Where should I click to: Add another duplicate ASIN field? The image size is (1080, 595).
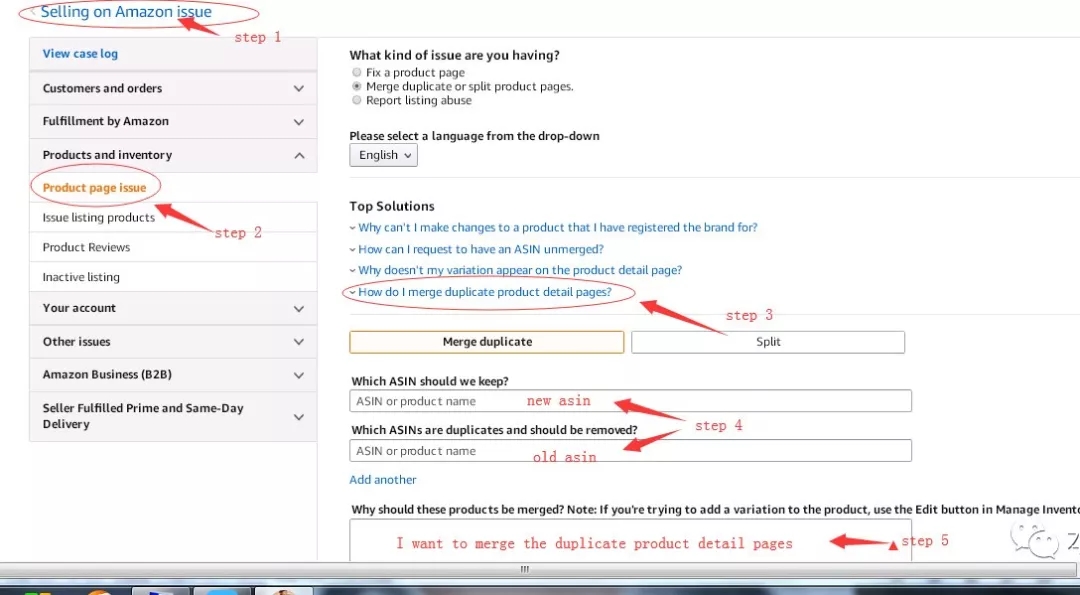pos(383,479)
